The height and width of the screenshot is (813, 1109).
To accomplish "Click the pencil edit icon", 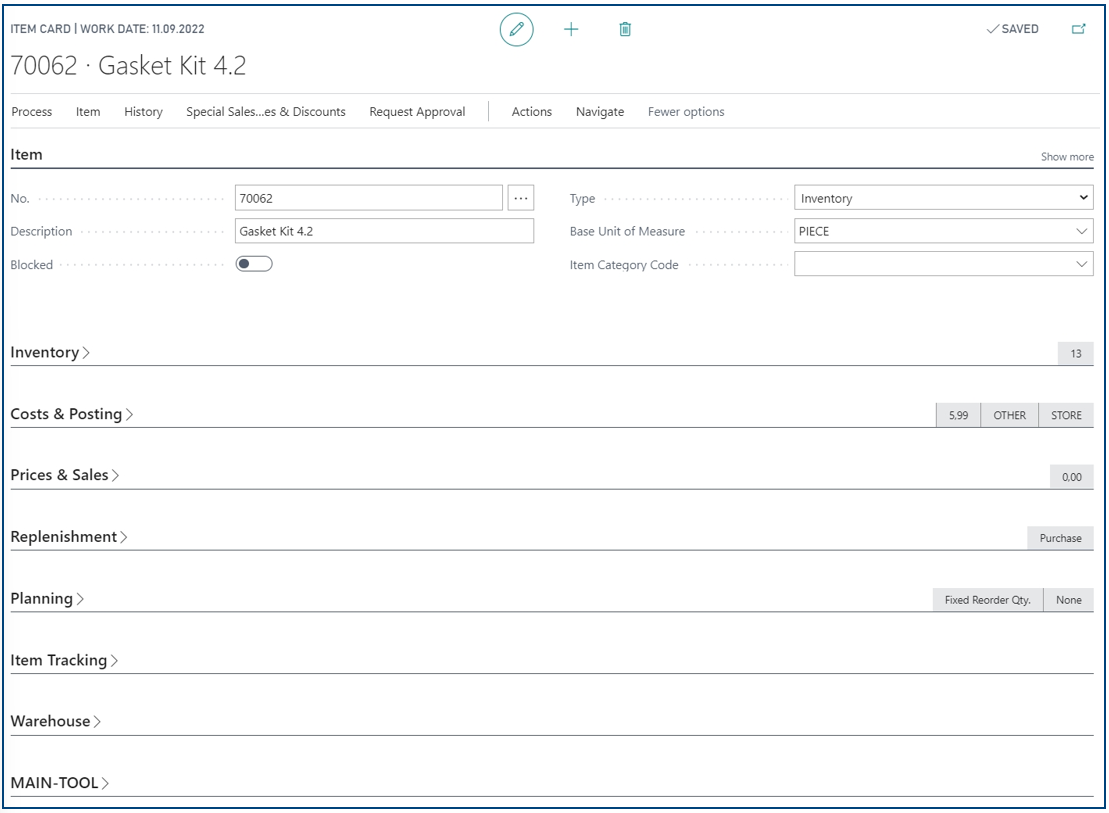I will (516, 29).
